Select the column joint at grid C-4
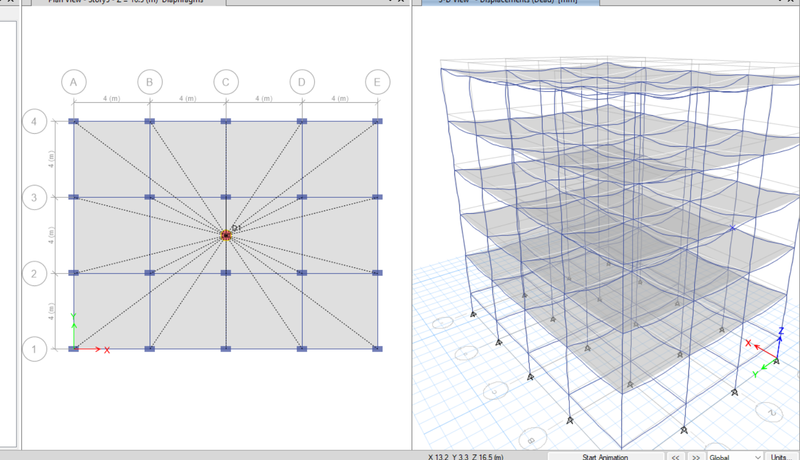This screenshot has width=800, height=460. 226,121
